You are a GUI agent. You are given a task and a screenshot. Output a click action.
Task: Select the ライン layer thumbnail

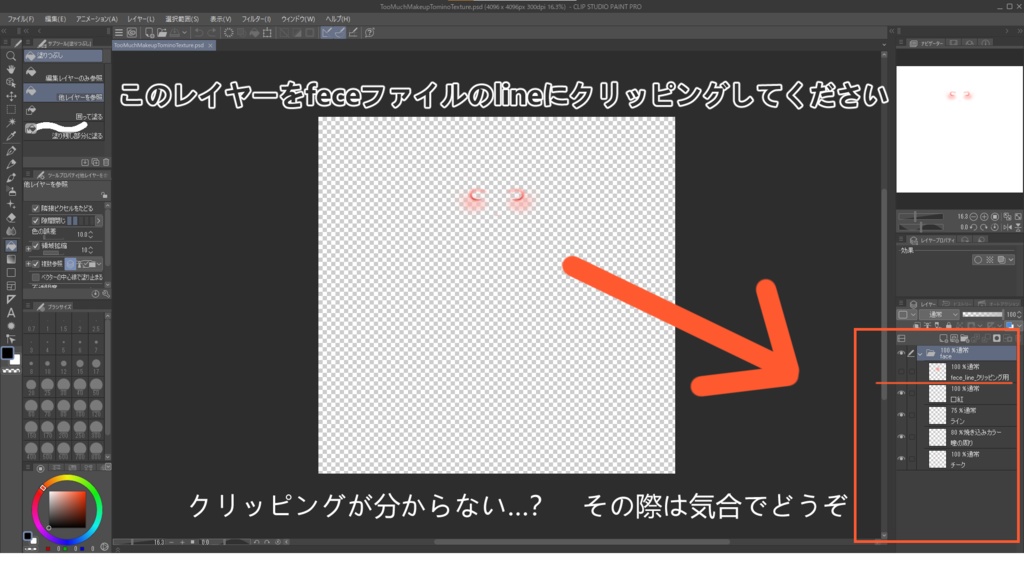pos(935,416)
